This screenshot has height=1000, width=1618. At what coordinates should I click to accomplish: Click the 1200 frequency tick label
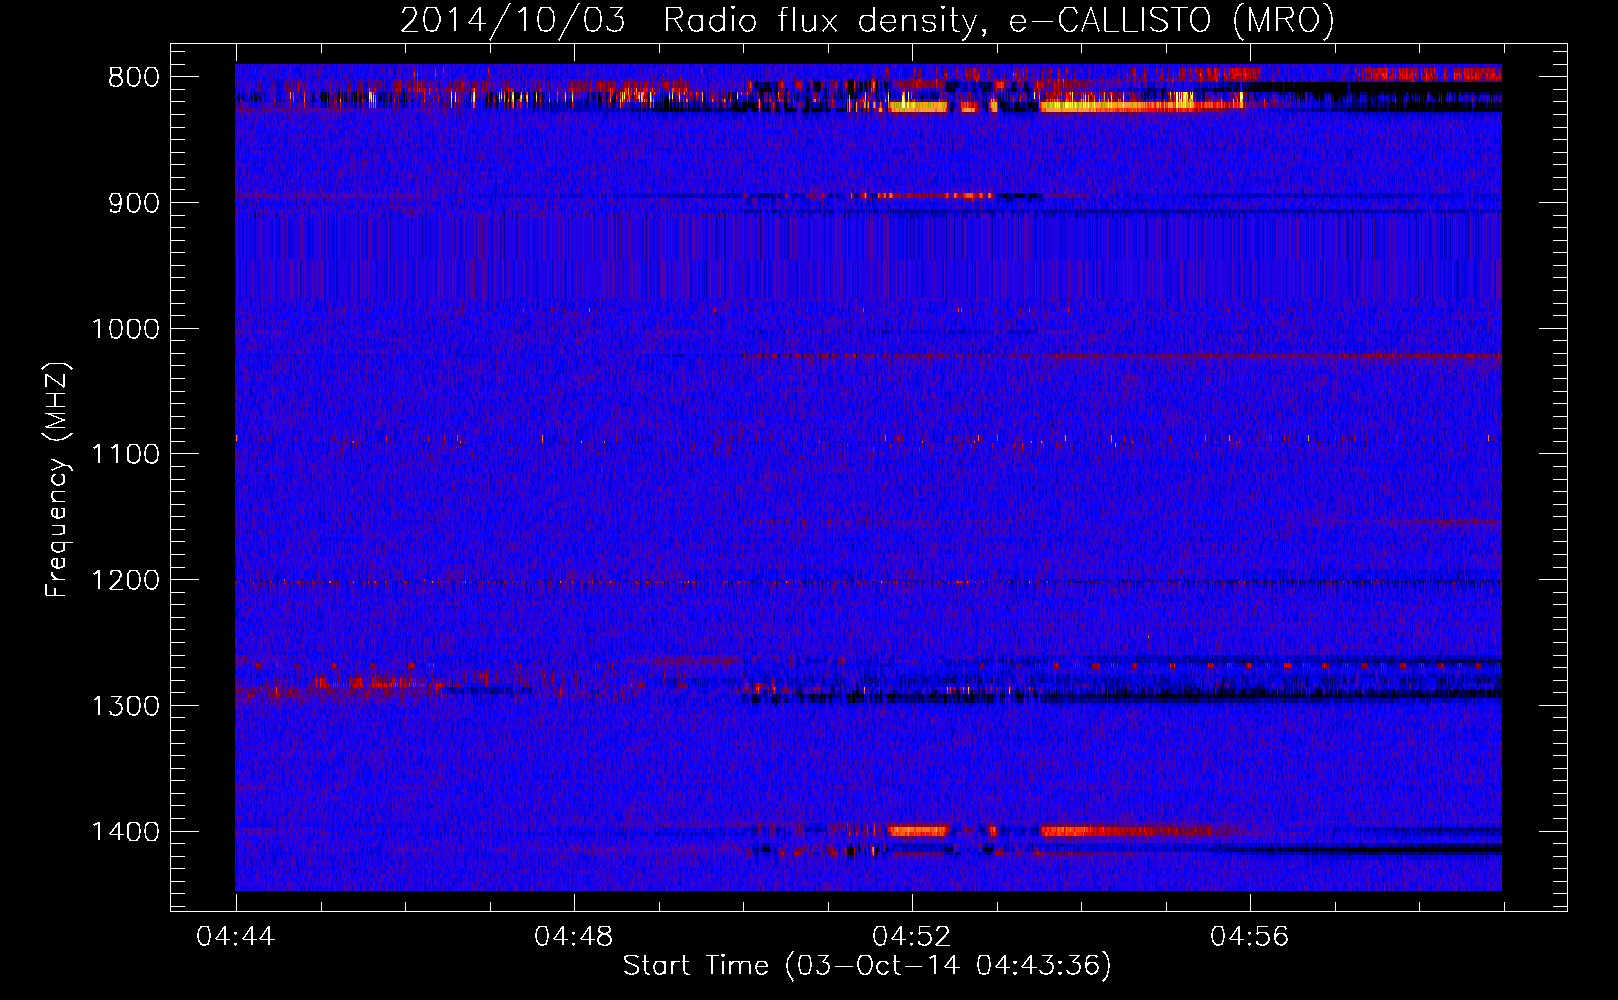pos(125,581)
